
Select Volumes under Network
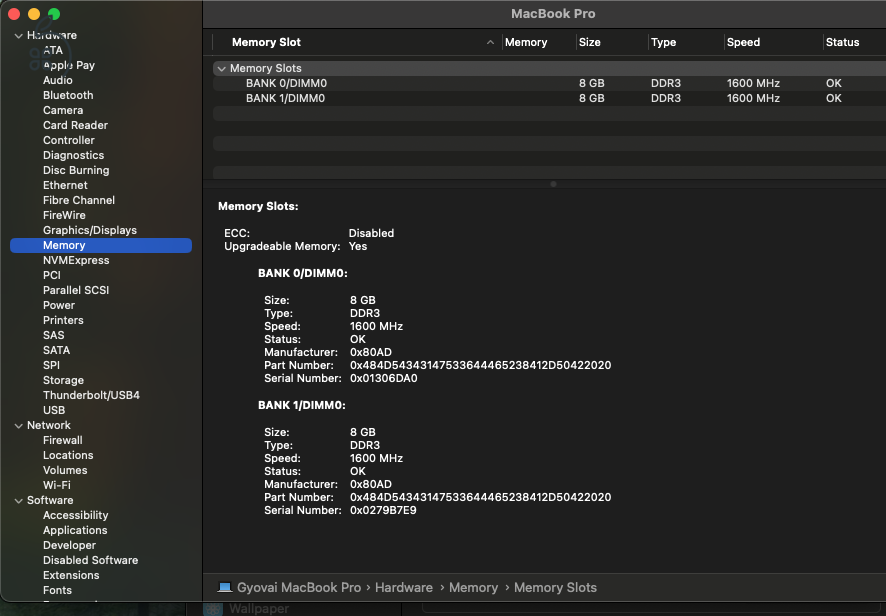pyautogui.click(x=65, y=470)
